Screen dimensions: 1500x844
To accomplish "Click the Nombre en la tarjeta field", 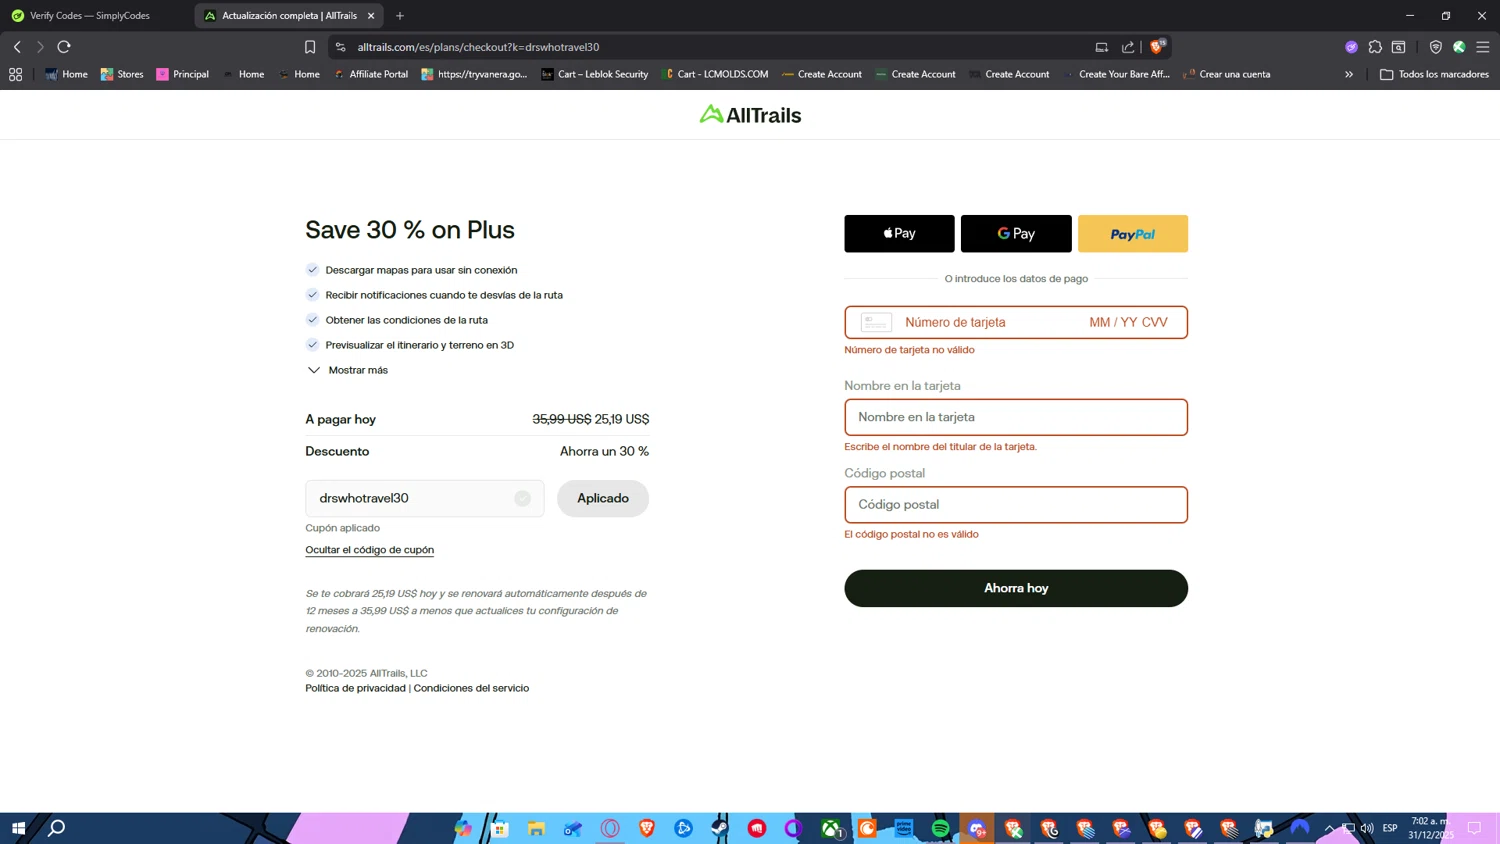I will [x=1016, y=417].
